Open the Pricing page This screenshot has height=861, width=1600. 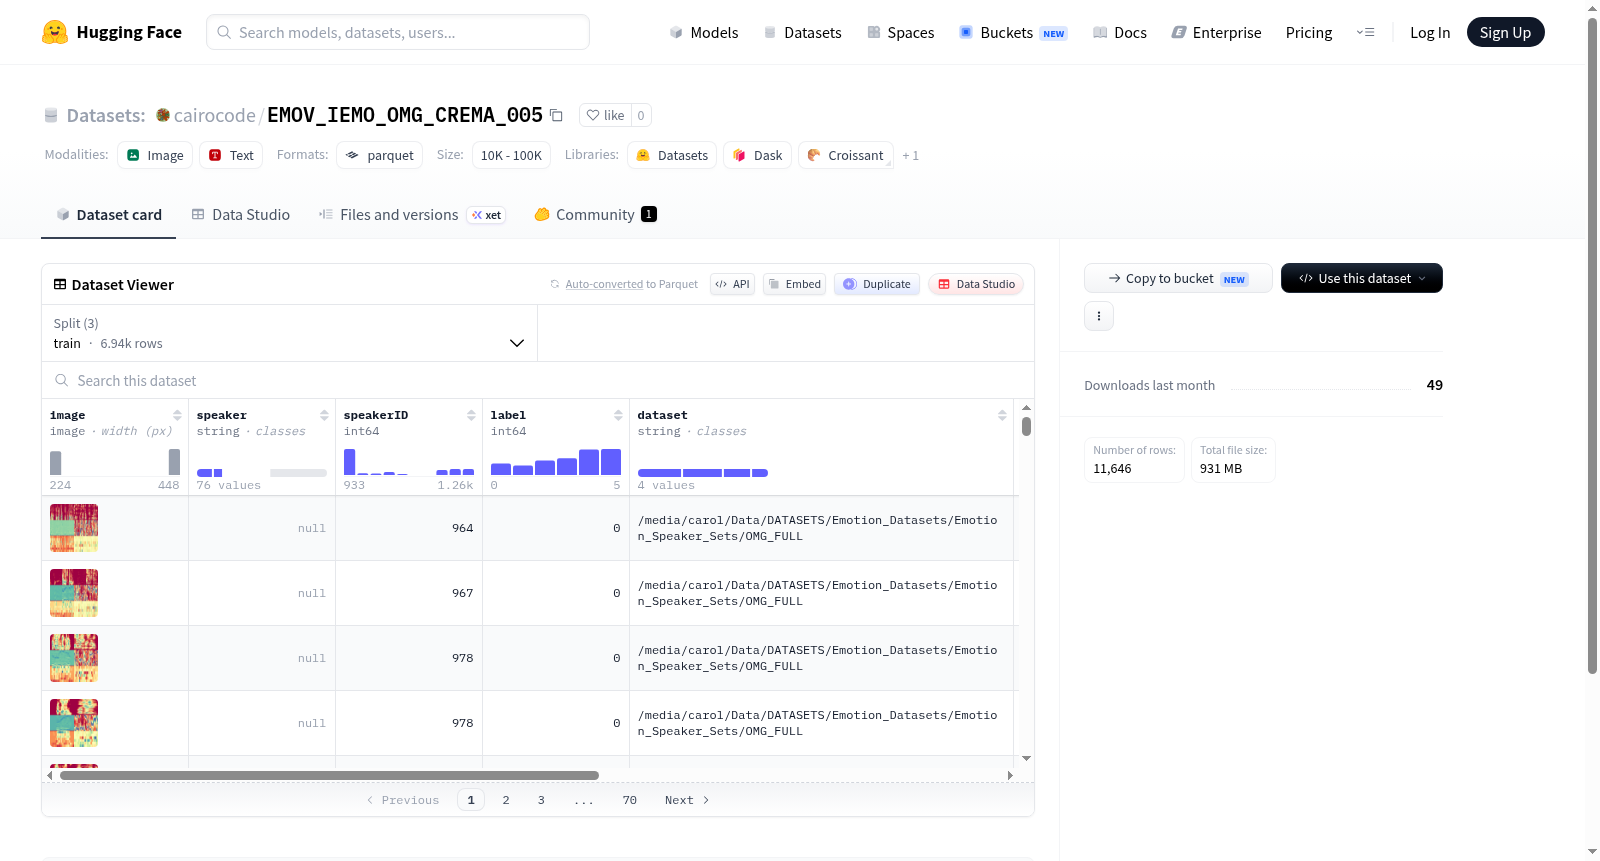click(1309, 32)
